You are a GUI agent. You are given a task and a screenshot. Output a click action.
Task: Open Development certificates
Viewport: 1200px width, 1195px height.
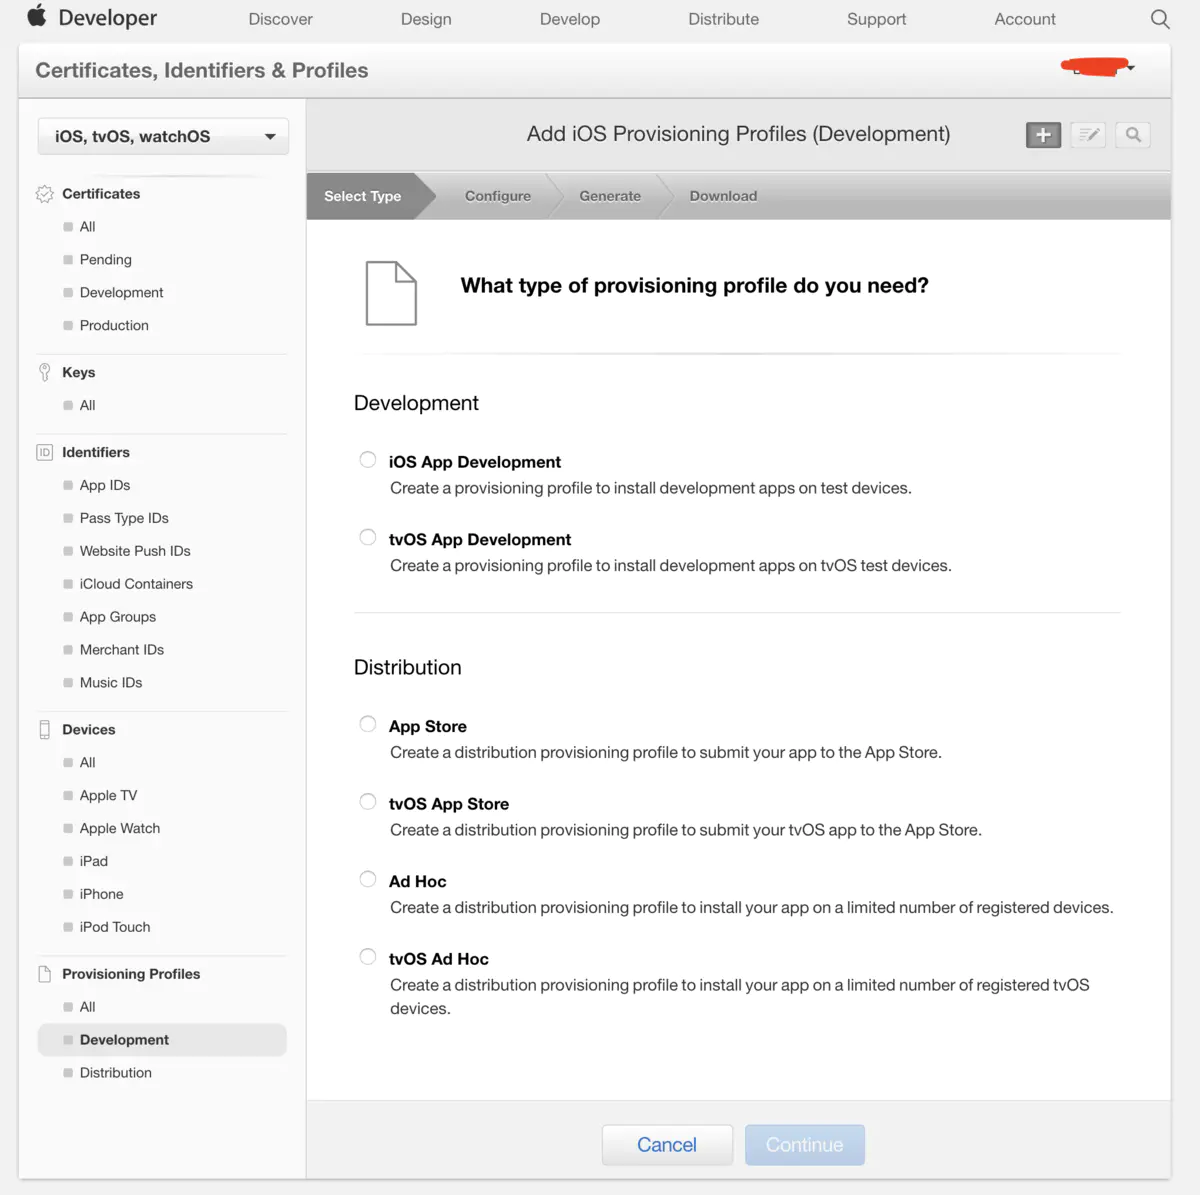[122, 293]
